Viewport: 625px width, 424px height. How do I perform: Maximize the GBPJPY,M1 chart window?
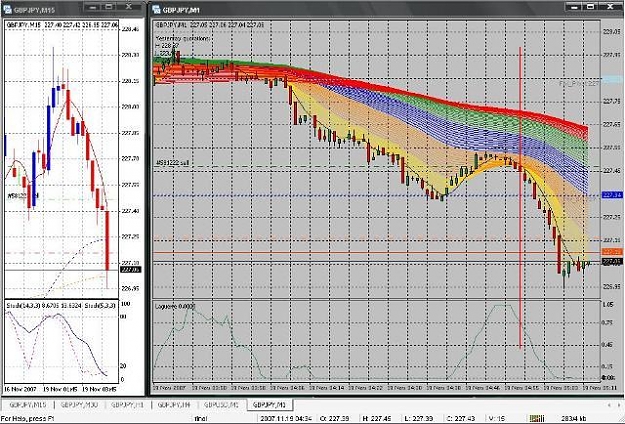[590, 7]
